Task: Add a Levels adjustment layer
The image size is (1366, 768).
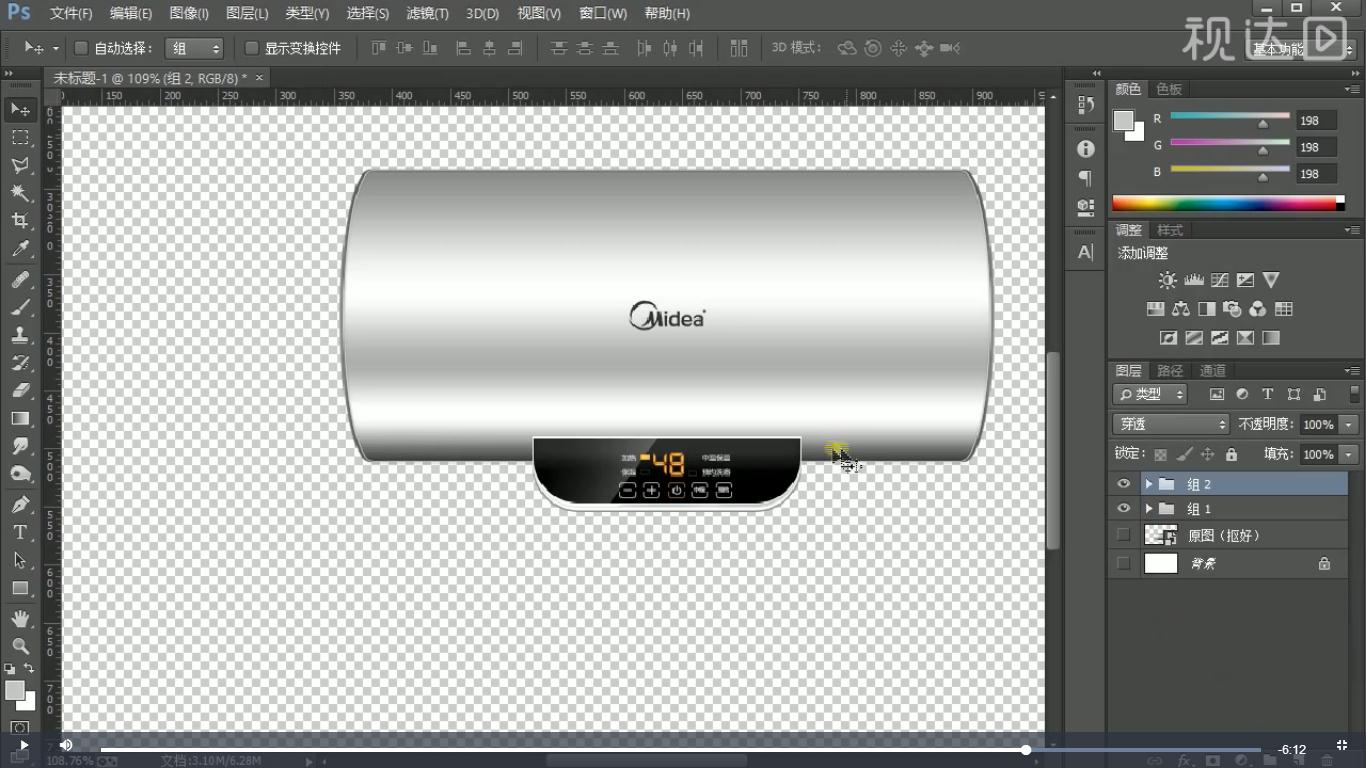Action: point(1193,281)
